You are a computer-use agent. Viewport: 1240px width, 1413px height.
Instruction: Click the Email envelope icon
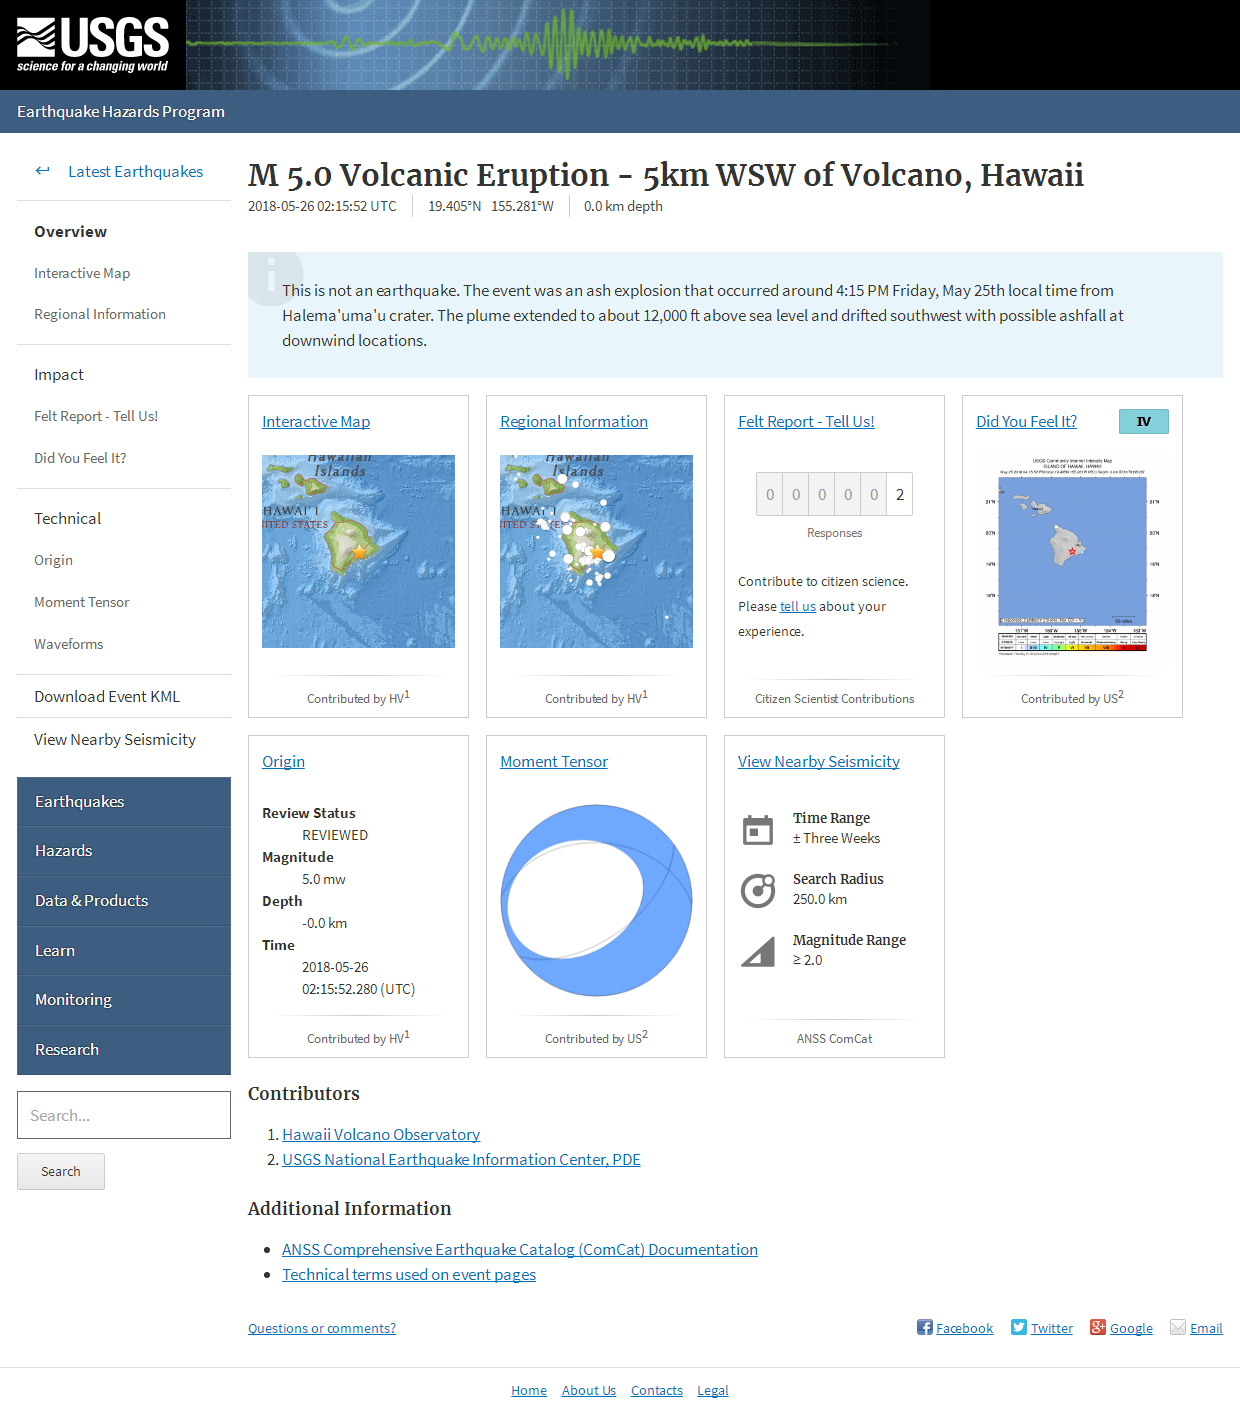[1178, 1327]
